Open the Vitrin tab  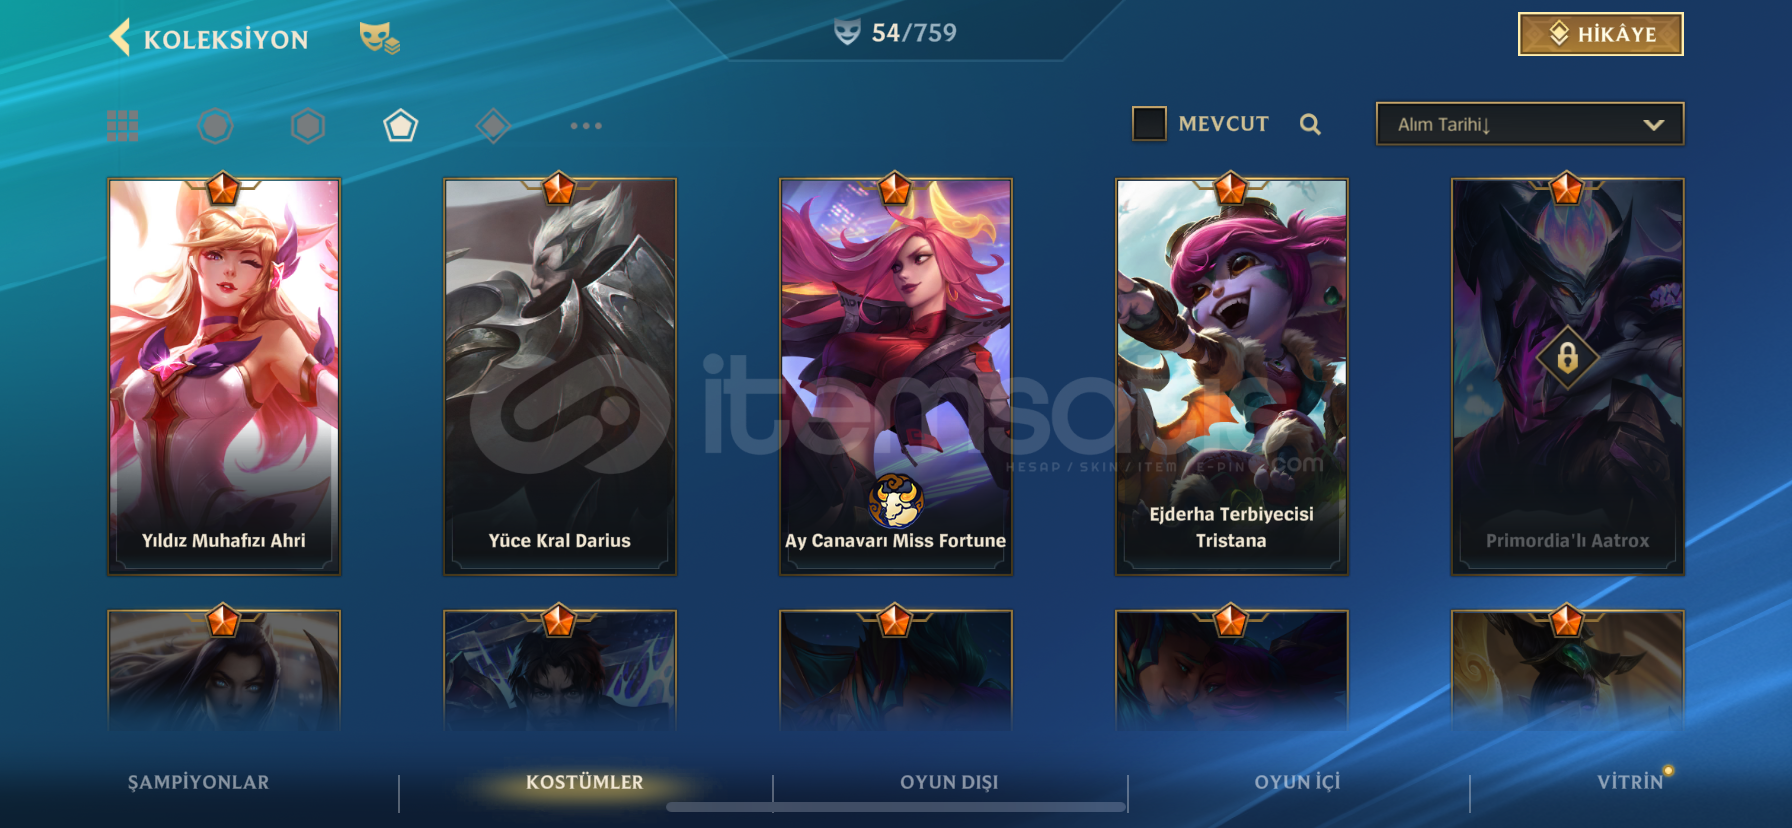point(1630,782)
